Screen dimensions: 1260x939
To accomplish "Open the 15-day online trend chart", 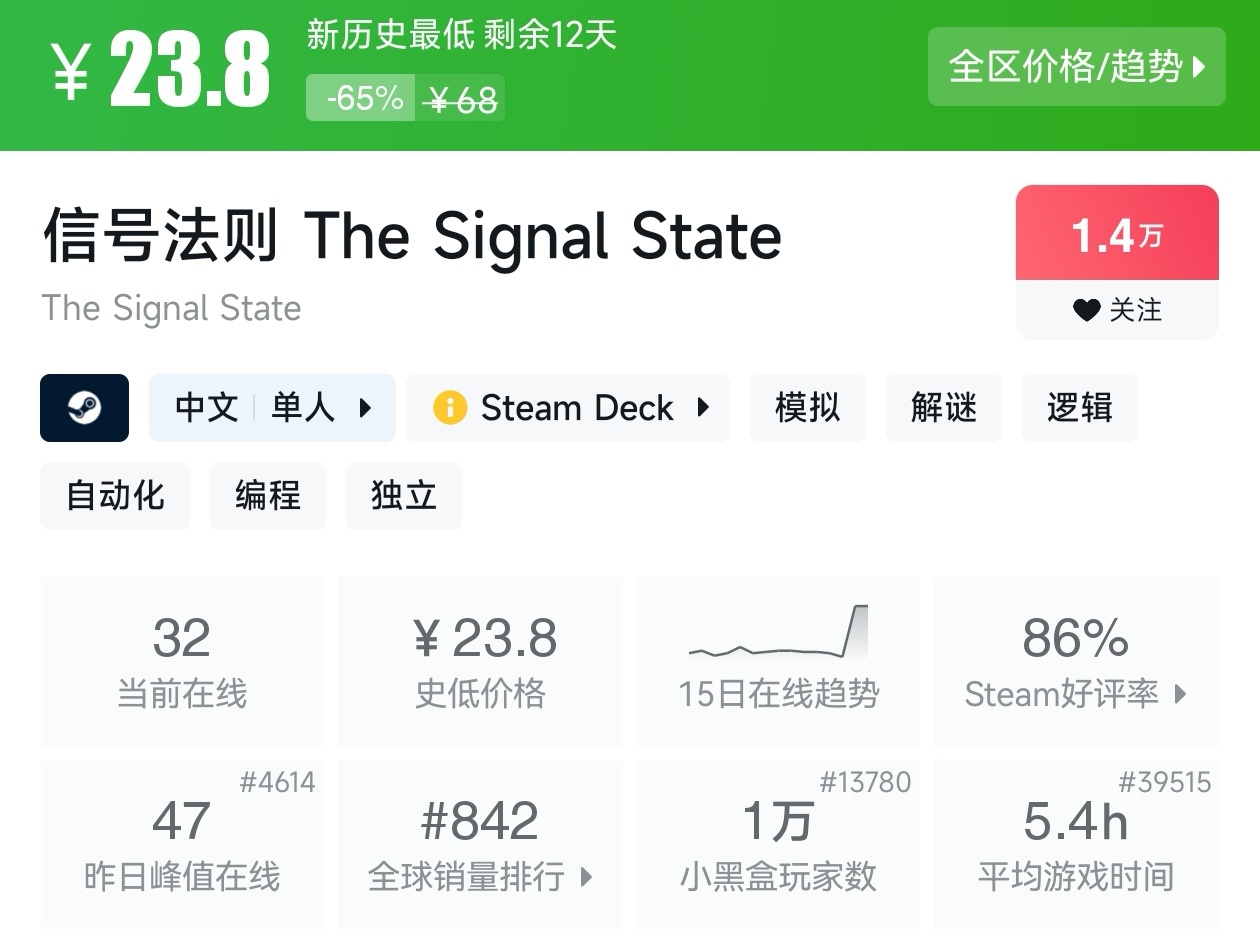I will point(778,660).
